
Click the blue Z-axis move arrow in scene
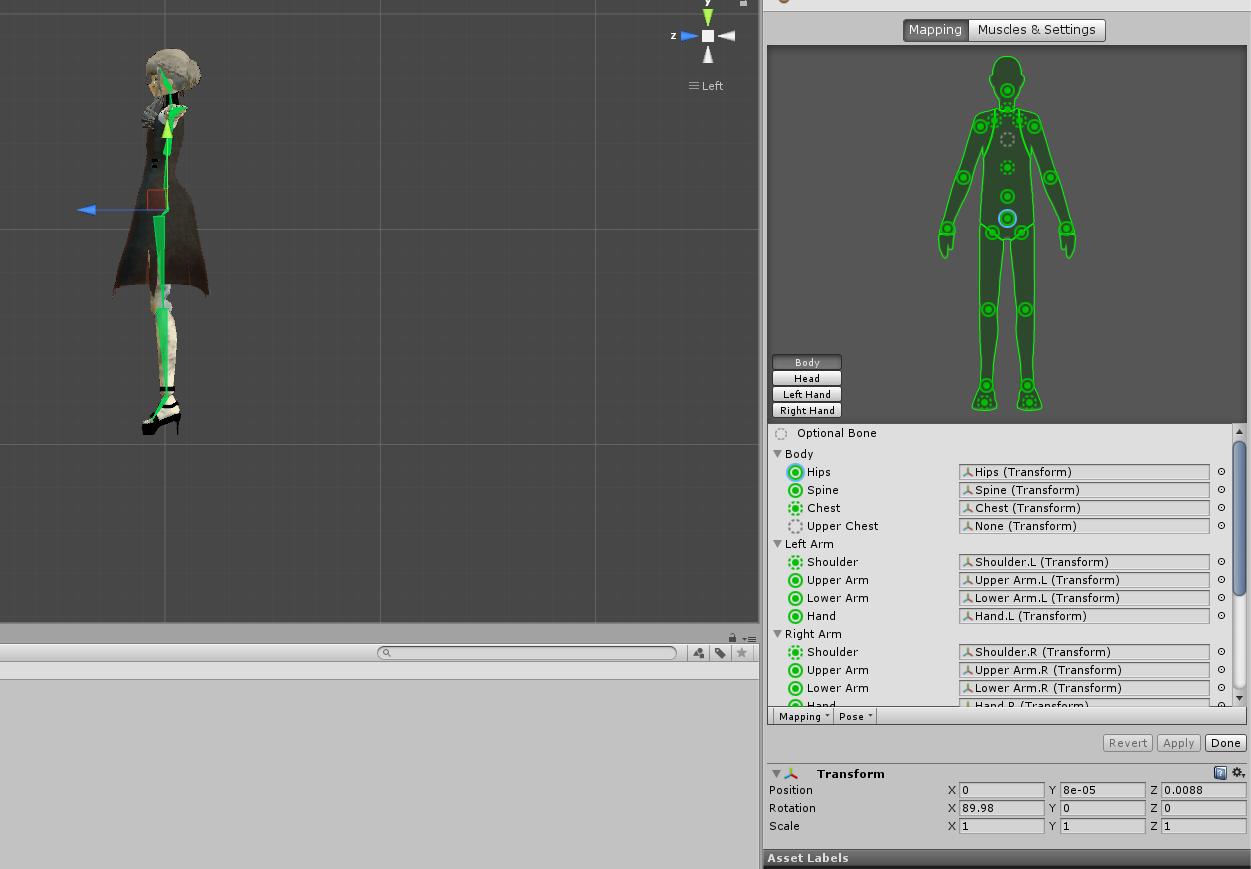click(87, 210)
